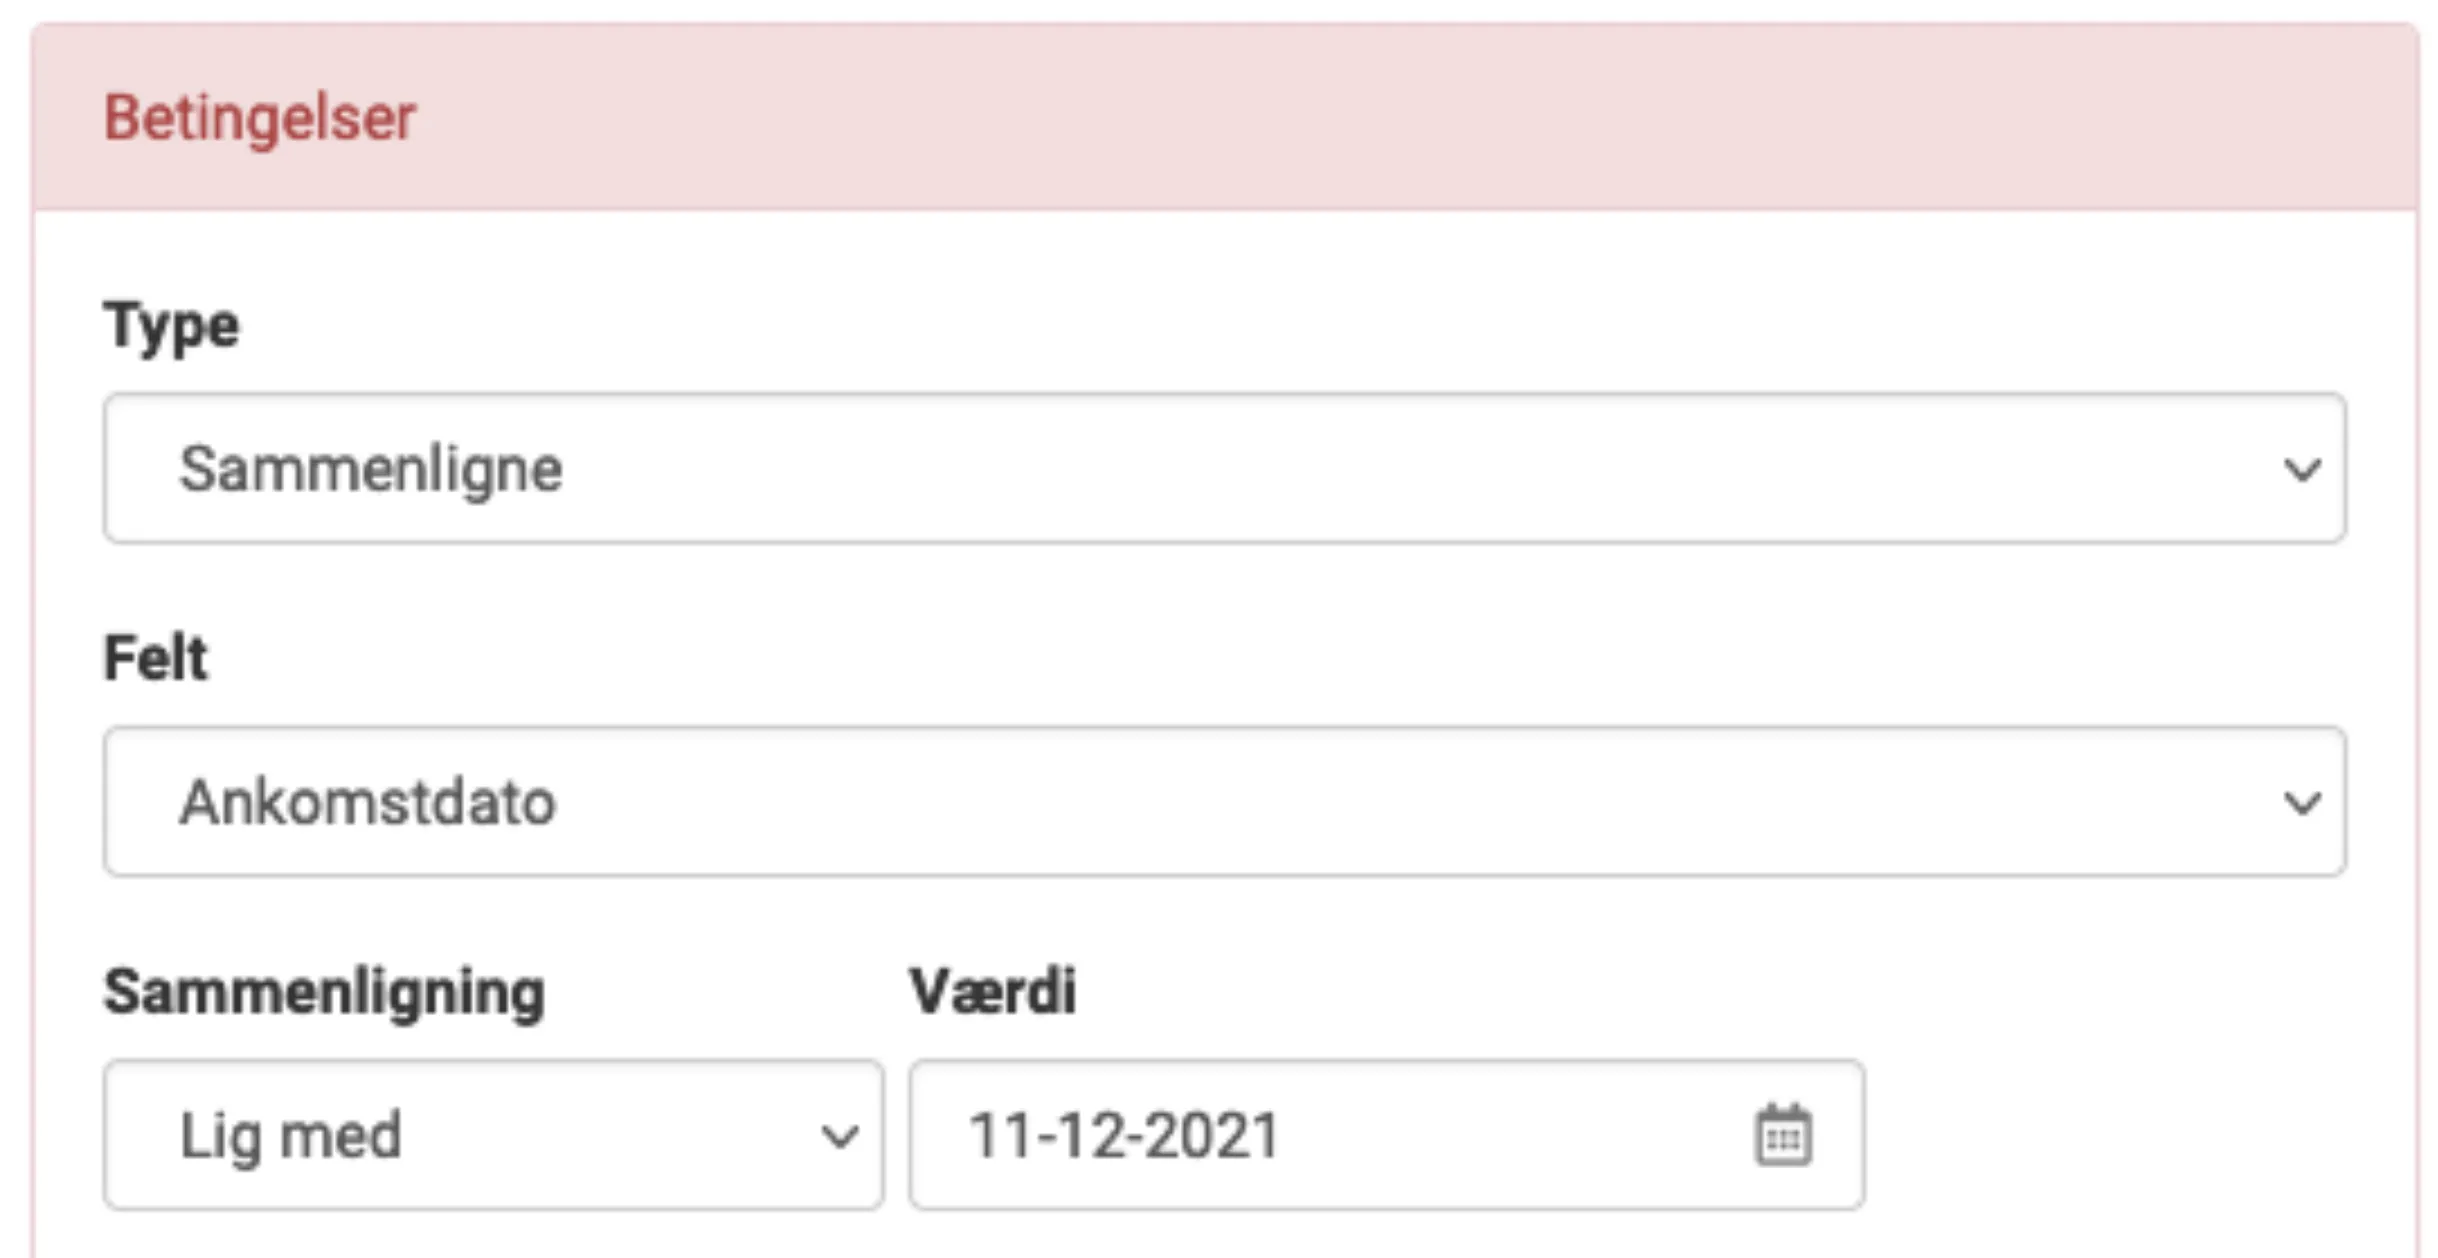Click blank middle area of Felt dropdown
Viewport: 2438px width, 1258px height.
coord(1300,802)
